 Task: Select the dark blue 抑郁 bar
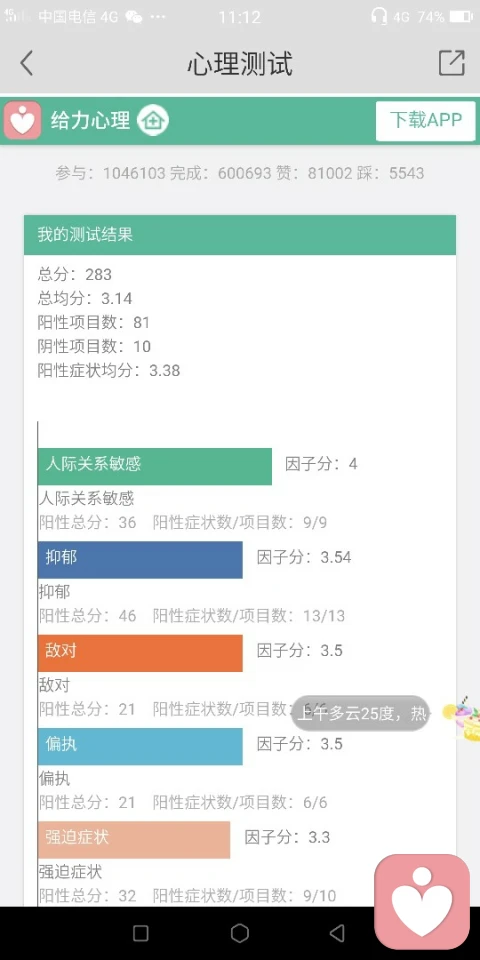(140, 560)
